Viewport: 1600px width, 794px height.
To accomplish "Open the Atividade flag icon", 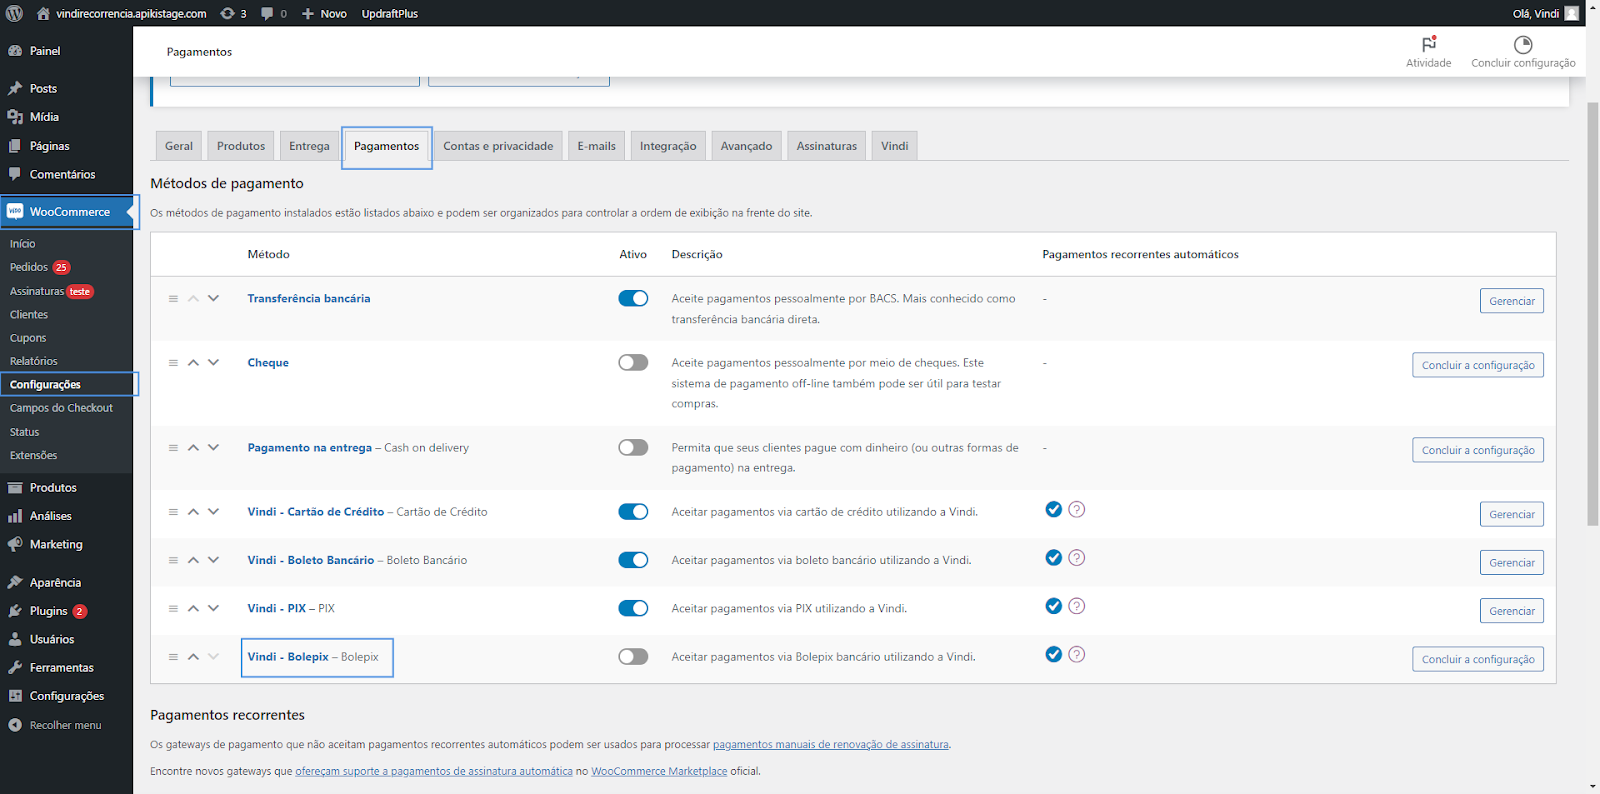I will [x=1428, y=45].
